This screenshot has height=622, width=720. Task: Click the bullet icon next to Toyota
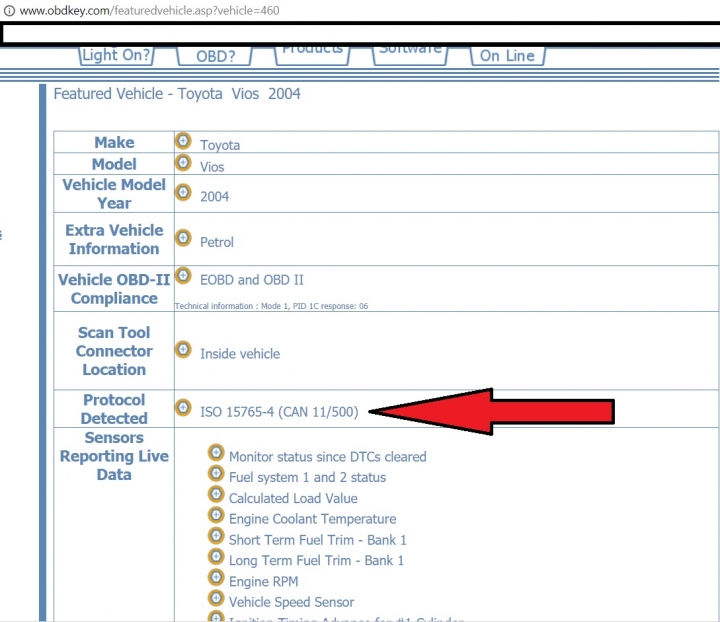(183, 141)
